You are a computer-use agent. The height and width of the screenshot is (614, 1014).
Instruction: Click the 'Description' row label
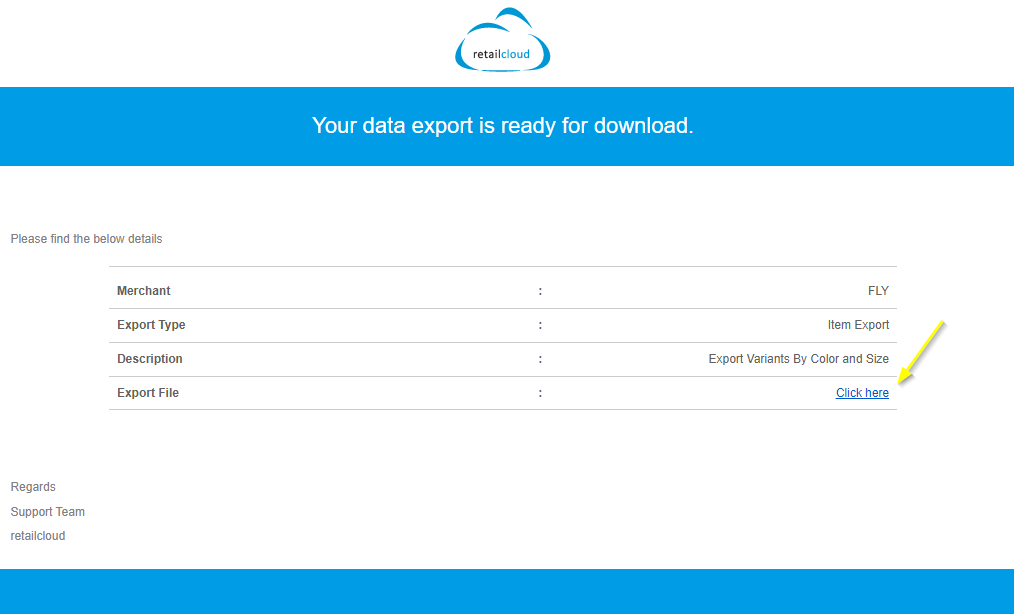(x=149, y=359)
